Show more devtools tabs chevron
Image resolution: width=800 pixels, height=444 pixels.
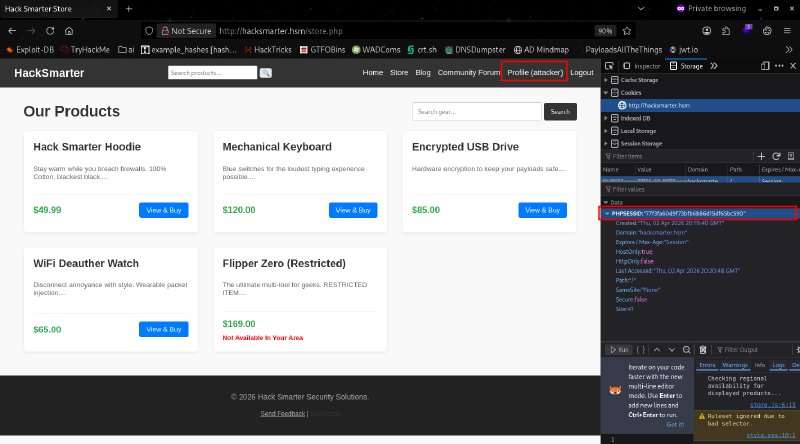(x=714, y=66)
